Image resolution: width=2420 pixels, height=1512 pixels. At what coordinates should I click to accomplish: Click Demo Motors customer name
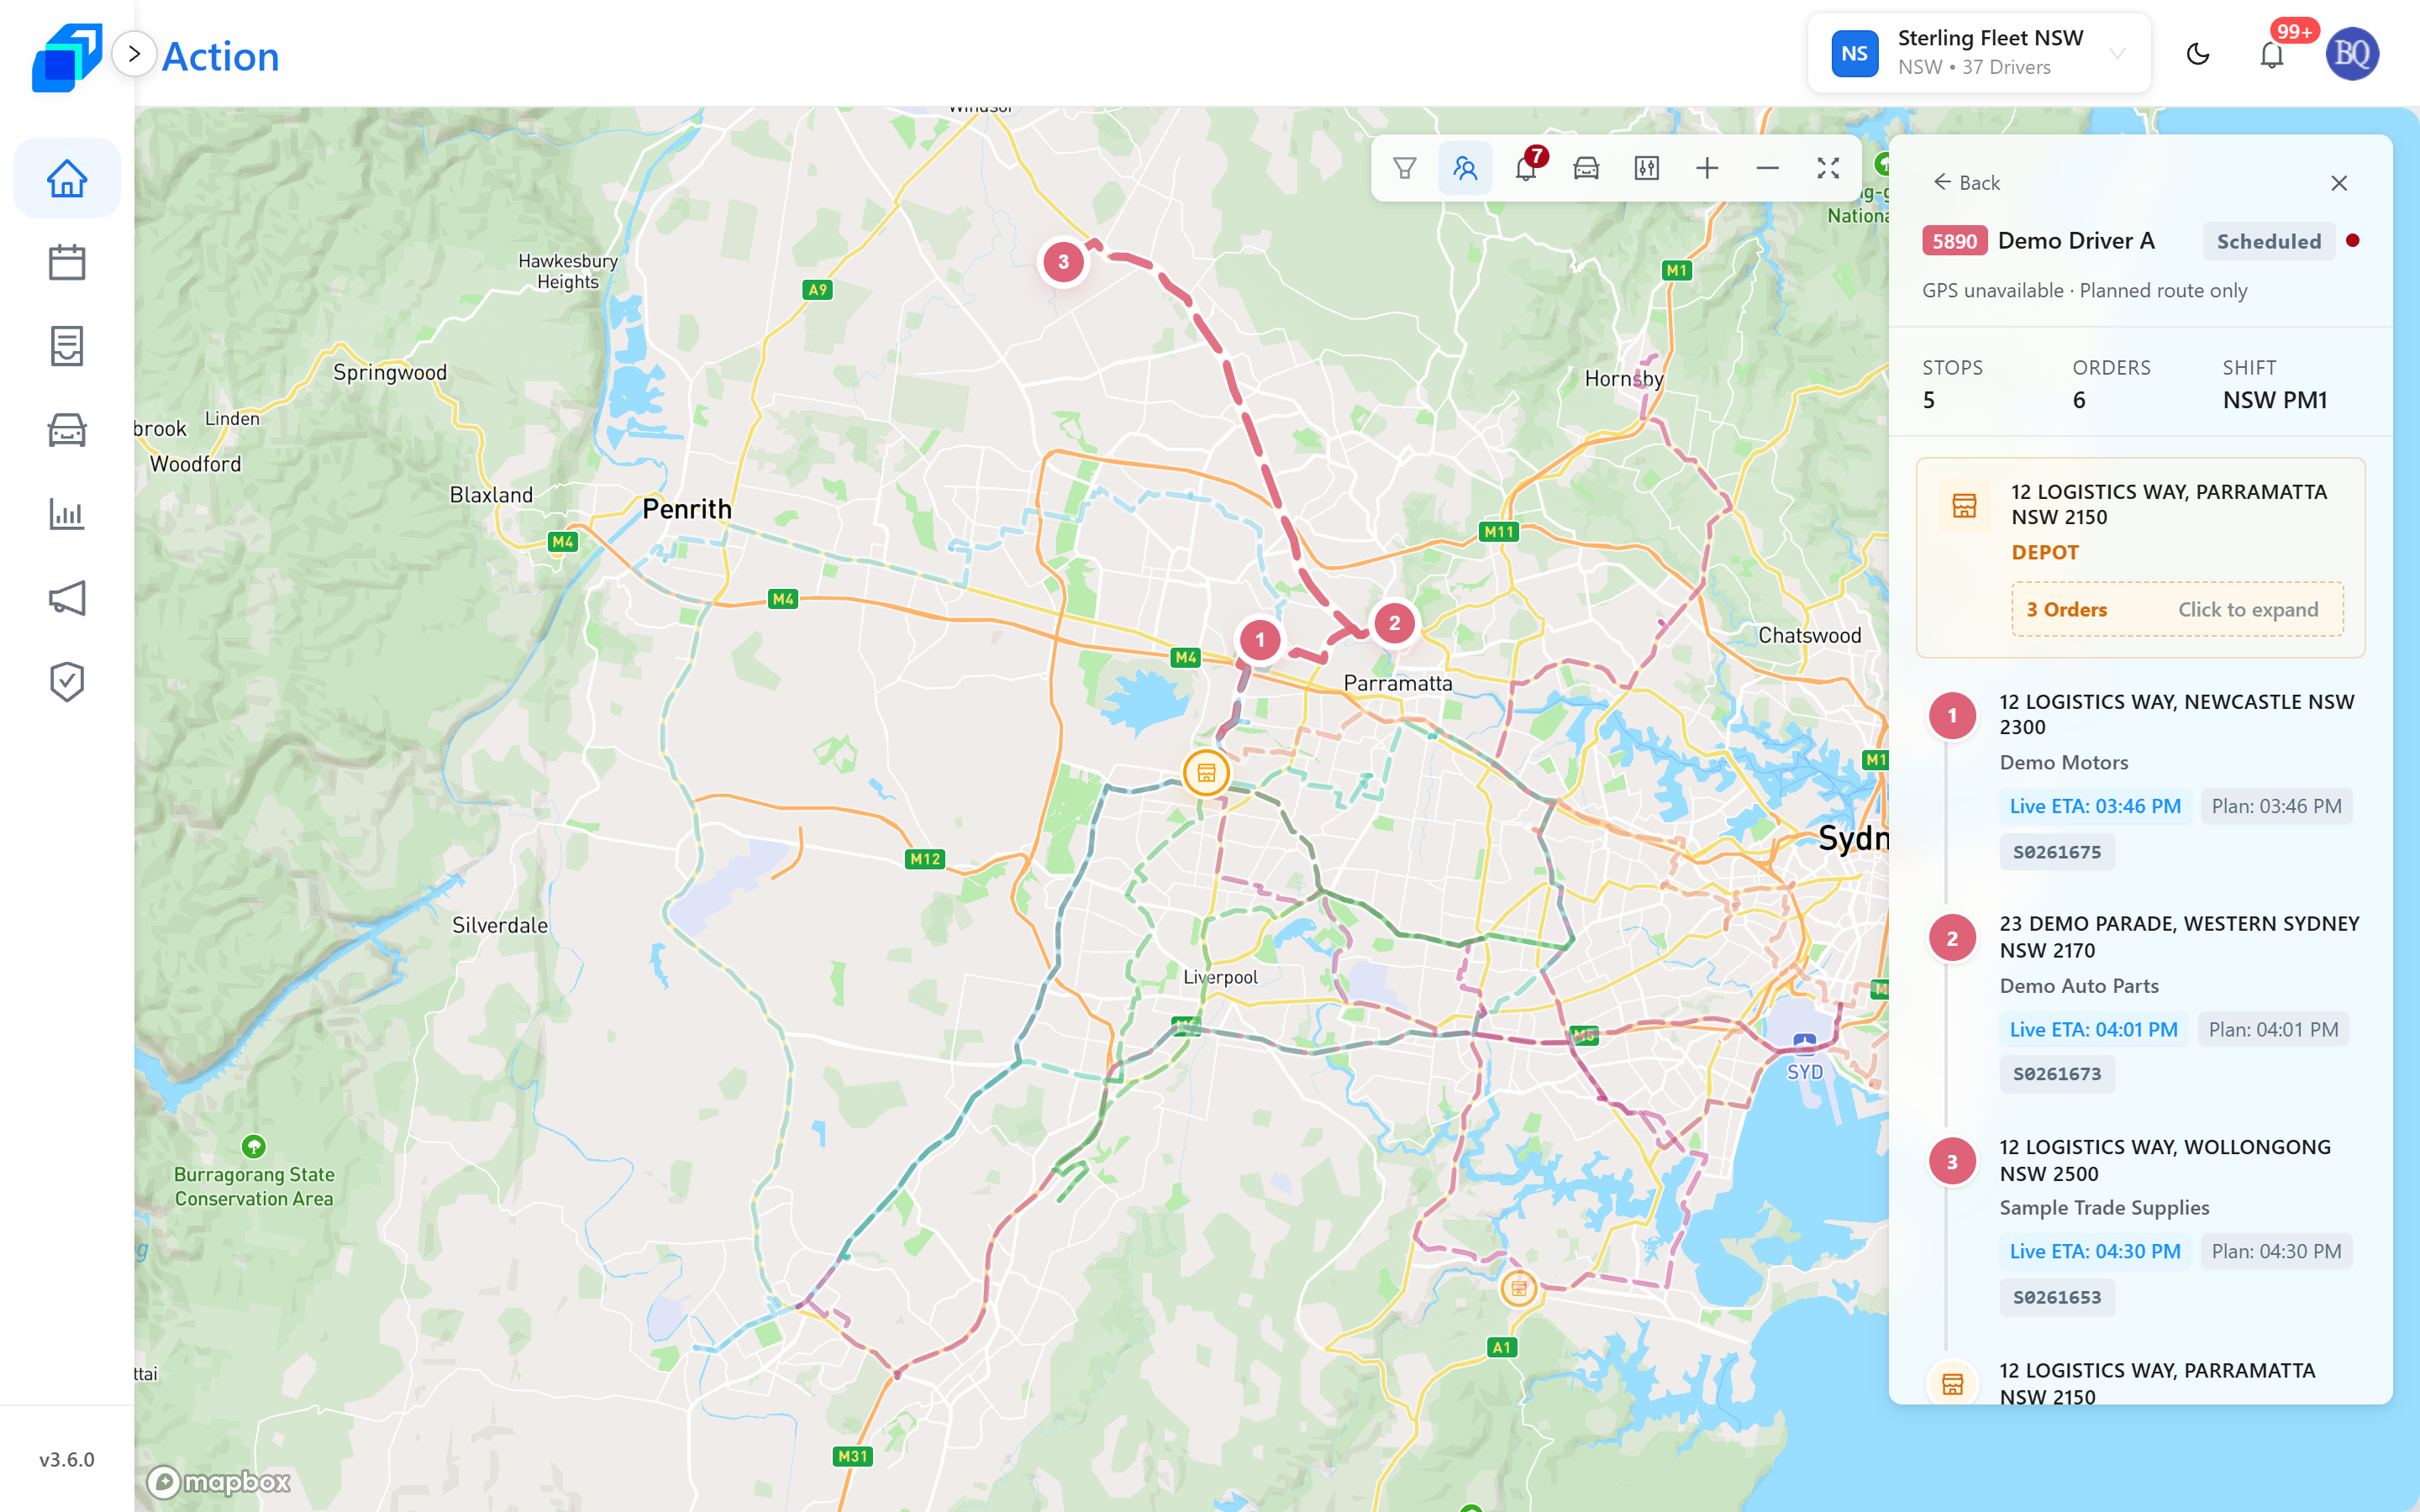(x=2063, y=762)
